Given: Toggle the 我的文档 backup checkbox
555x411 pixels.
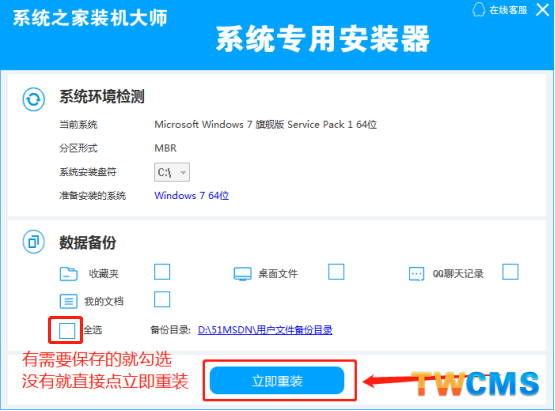Looking at the screenshot, I should [x=162, y=299].
